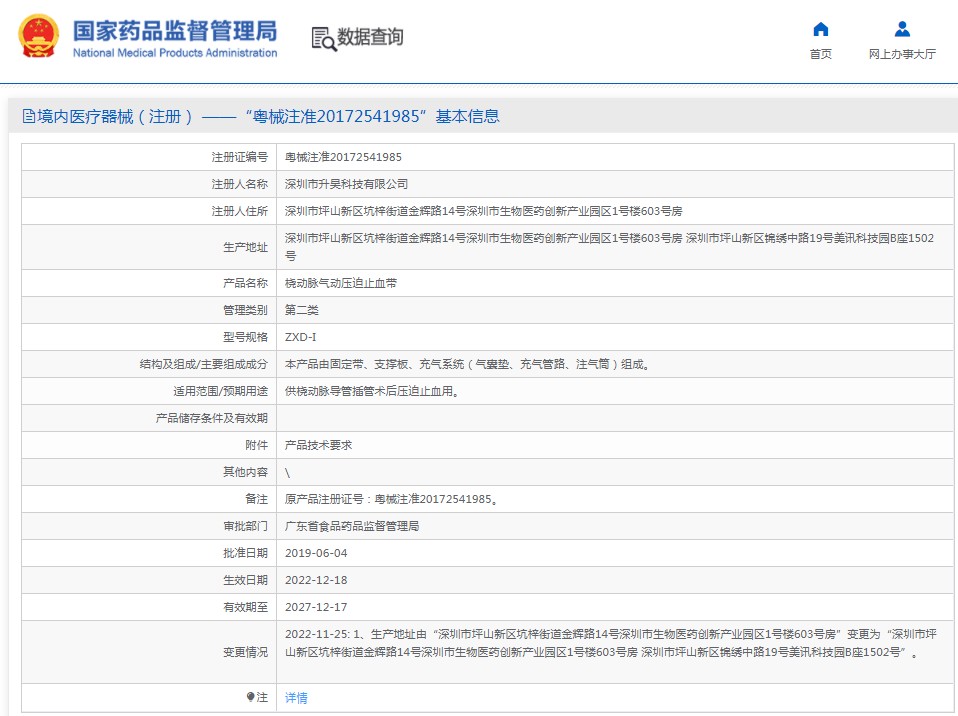Click the model value ZXD-I
The height and width of the screenshot is (716, 958).
click(x=300, y=337)
